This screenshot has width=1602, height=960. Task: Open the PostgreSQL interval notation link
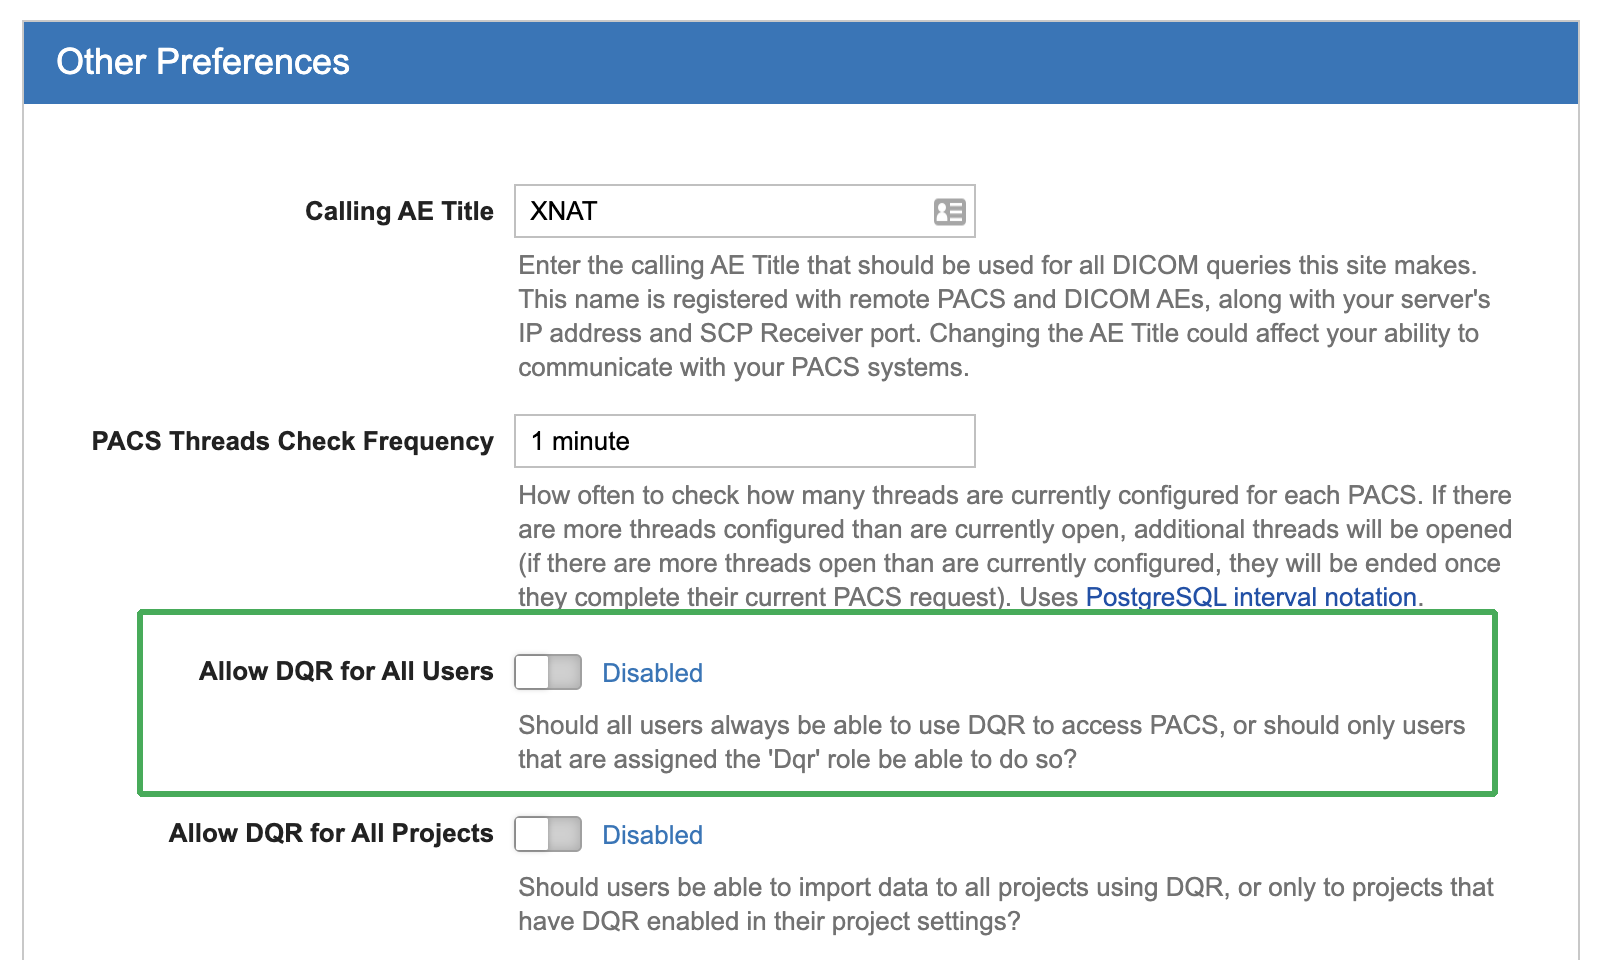tap(1251, 597)
